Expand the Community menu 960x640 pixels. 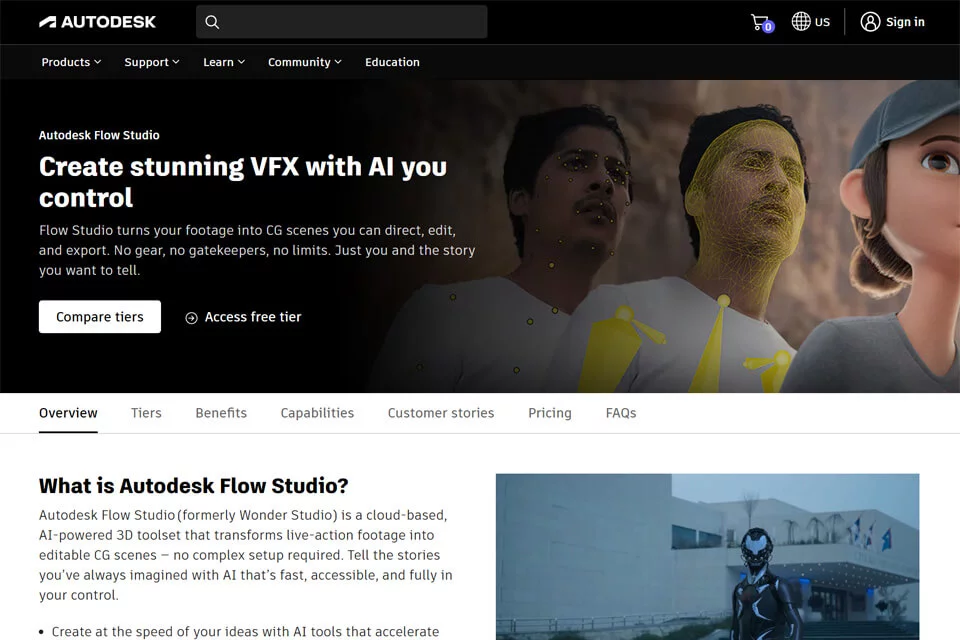click(304, 62)
